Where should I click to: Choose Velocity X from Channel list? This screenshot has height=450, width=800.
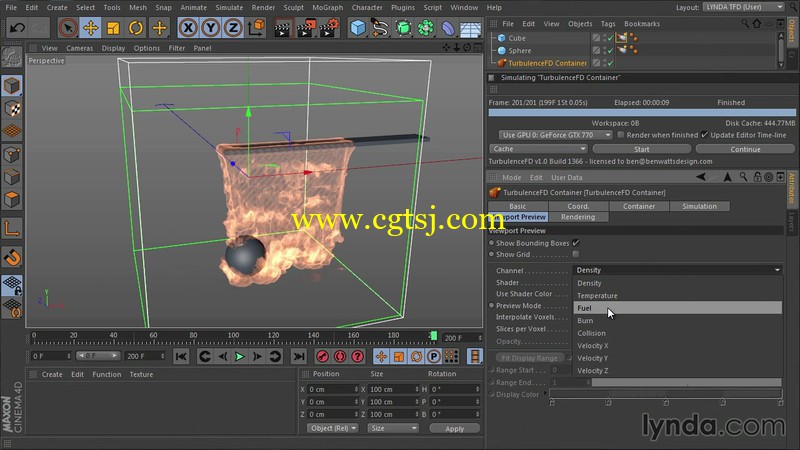(x=678, y=345)
